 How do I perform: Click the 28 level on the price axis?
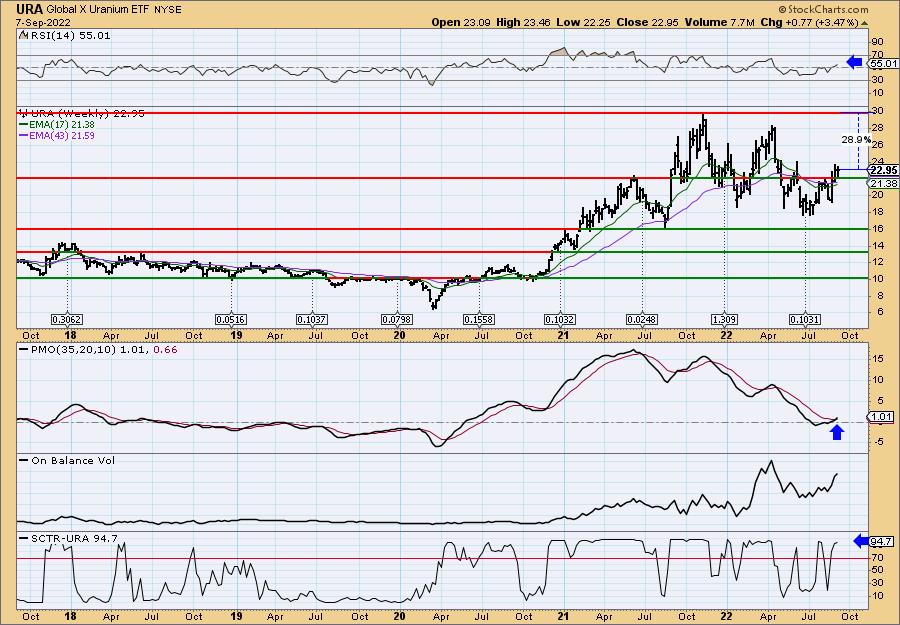pyautogui.click(x=877, y=127)
